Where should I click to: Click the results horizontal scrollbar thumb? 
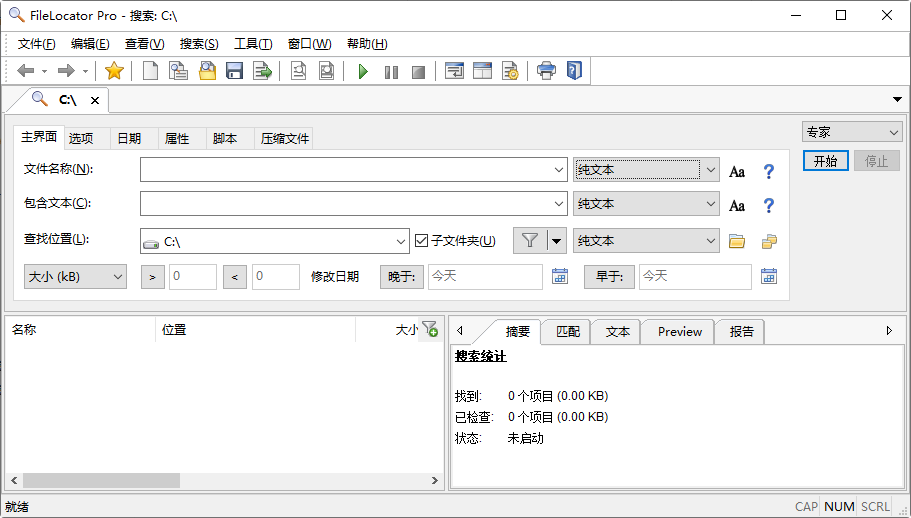(x=101, y=480)
